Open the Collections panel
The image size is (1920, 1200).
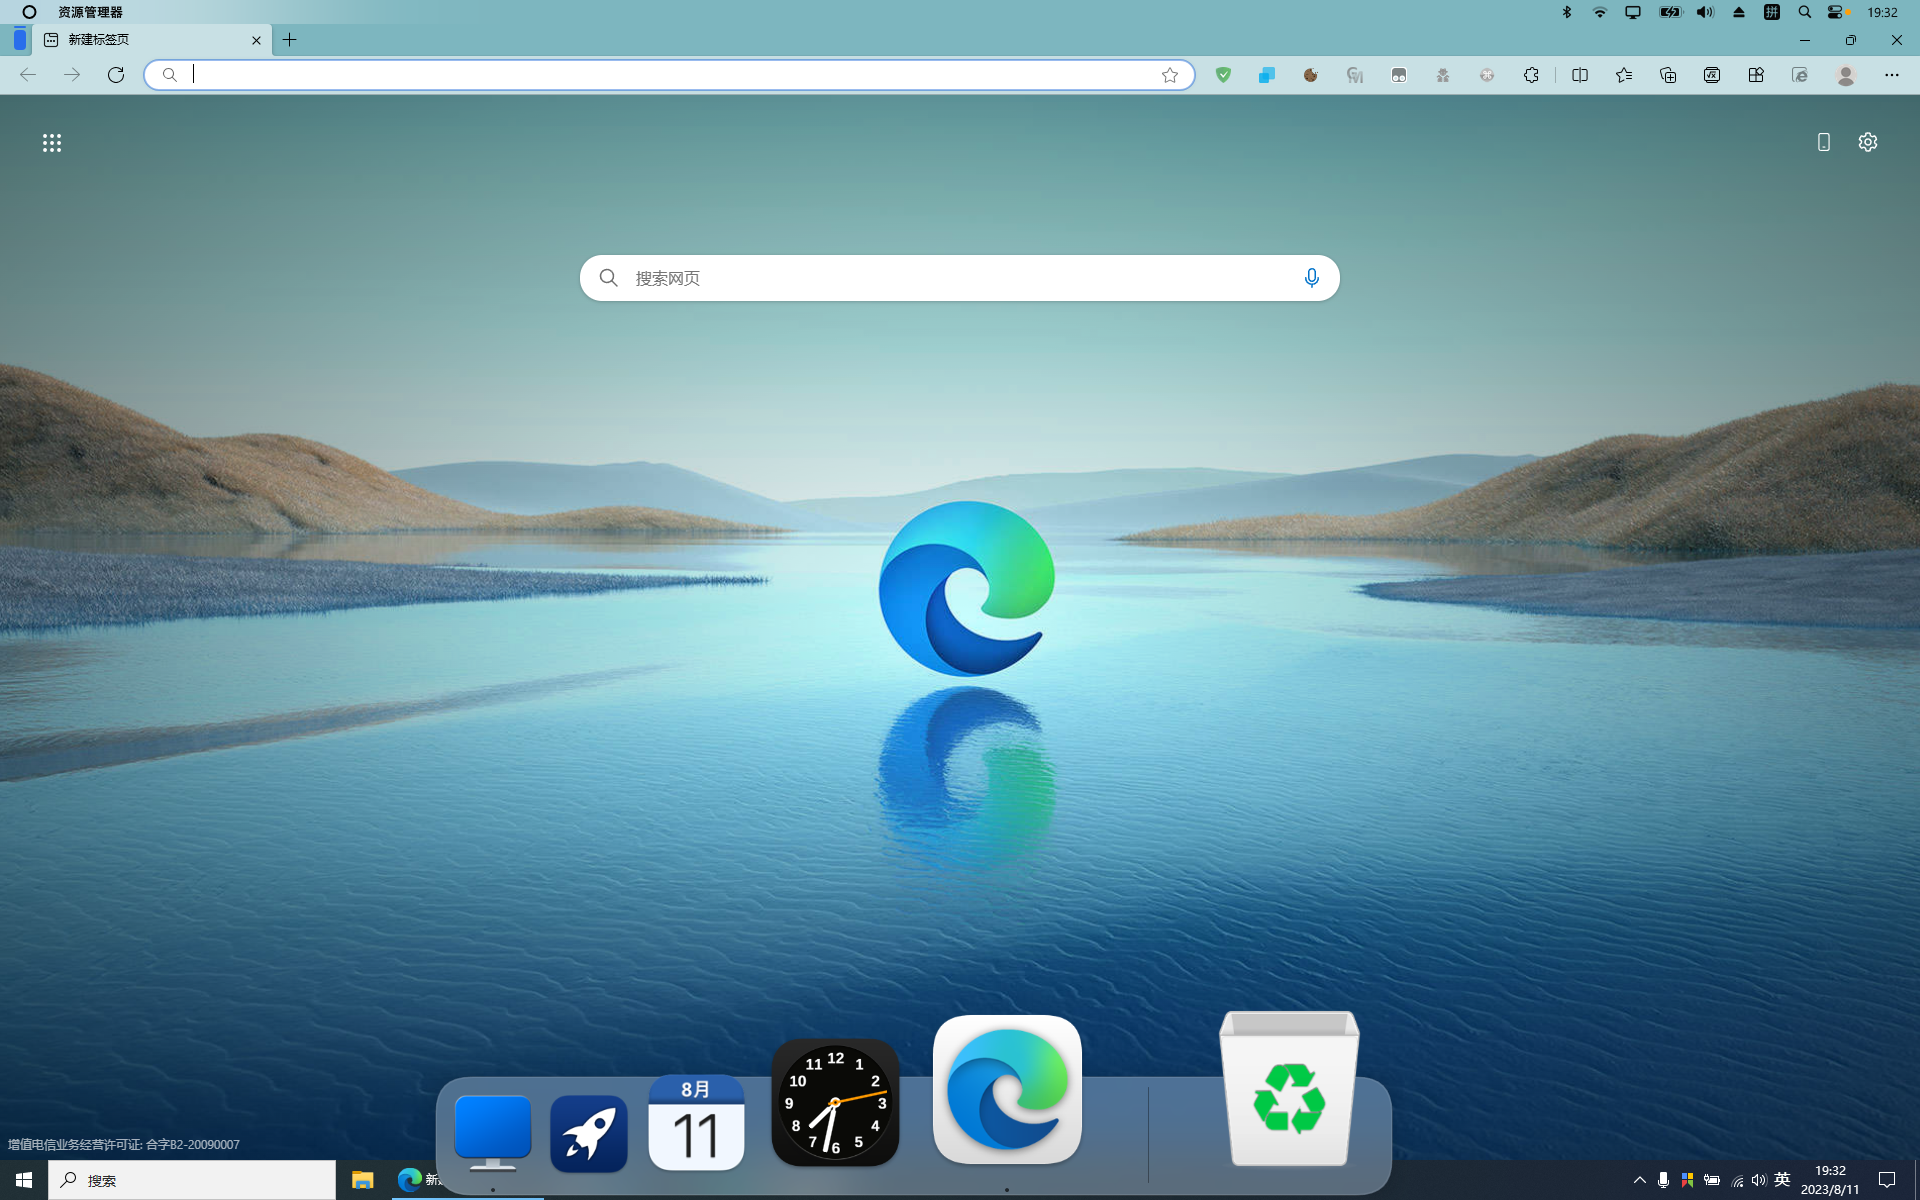coord(1668,75)
